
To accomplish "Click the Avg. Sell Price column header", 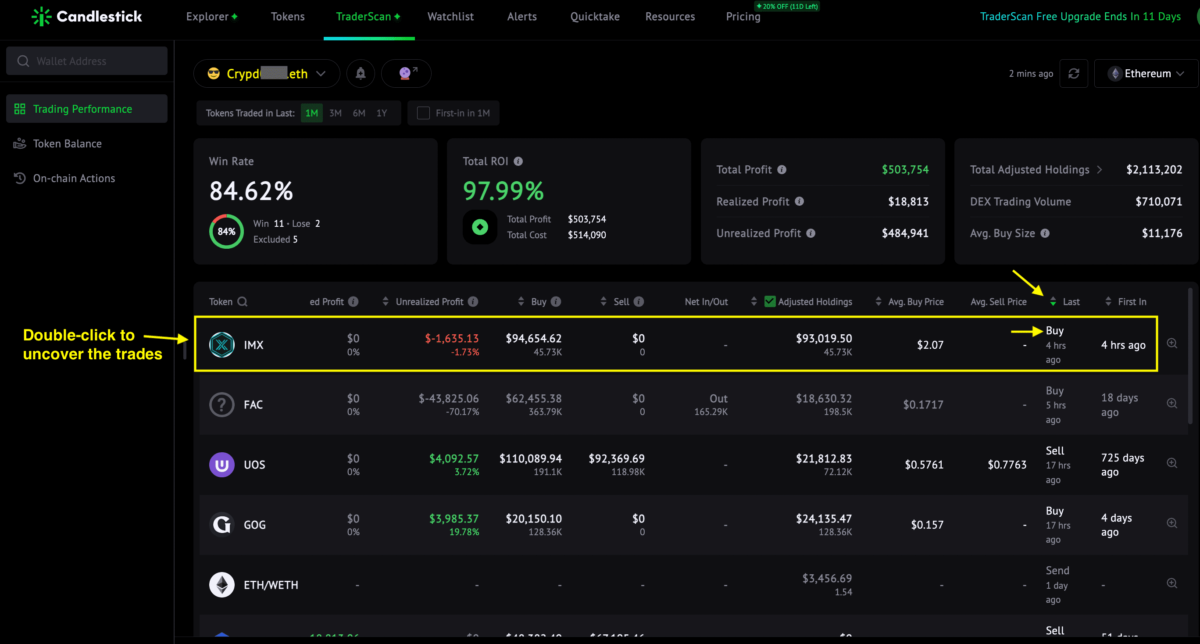I will point(998,302).
